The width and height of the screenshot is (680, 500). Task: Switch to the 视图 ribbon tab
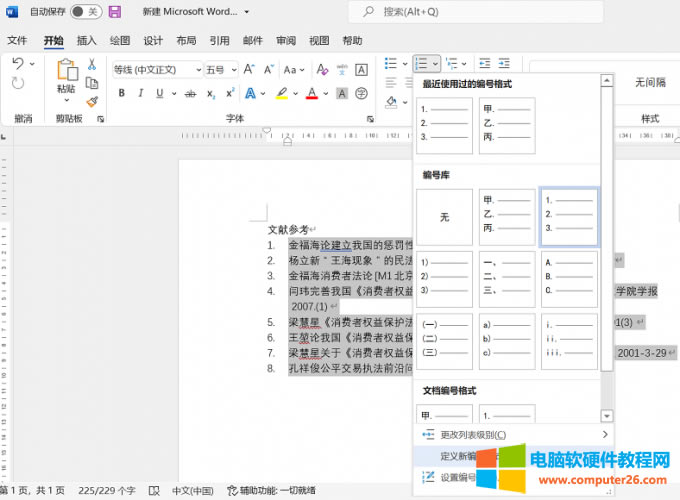click(319, 41)
